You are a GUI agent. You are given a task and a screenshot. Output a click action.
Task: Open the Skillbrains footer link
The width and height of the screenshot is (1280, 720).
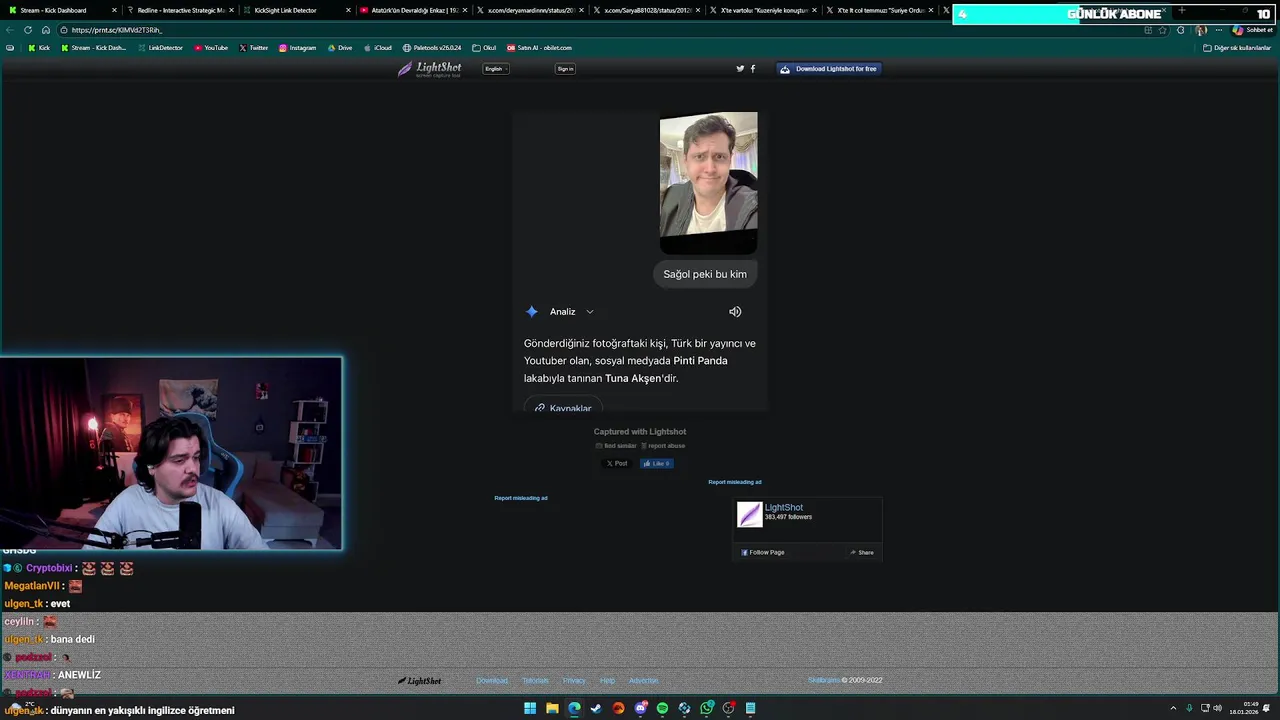[x=824, y=681]
